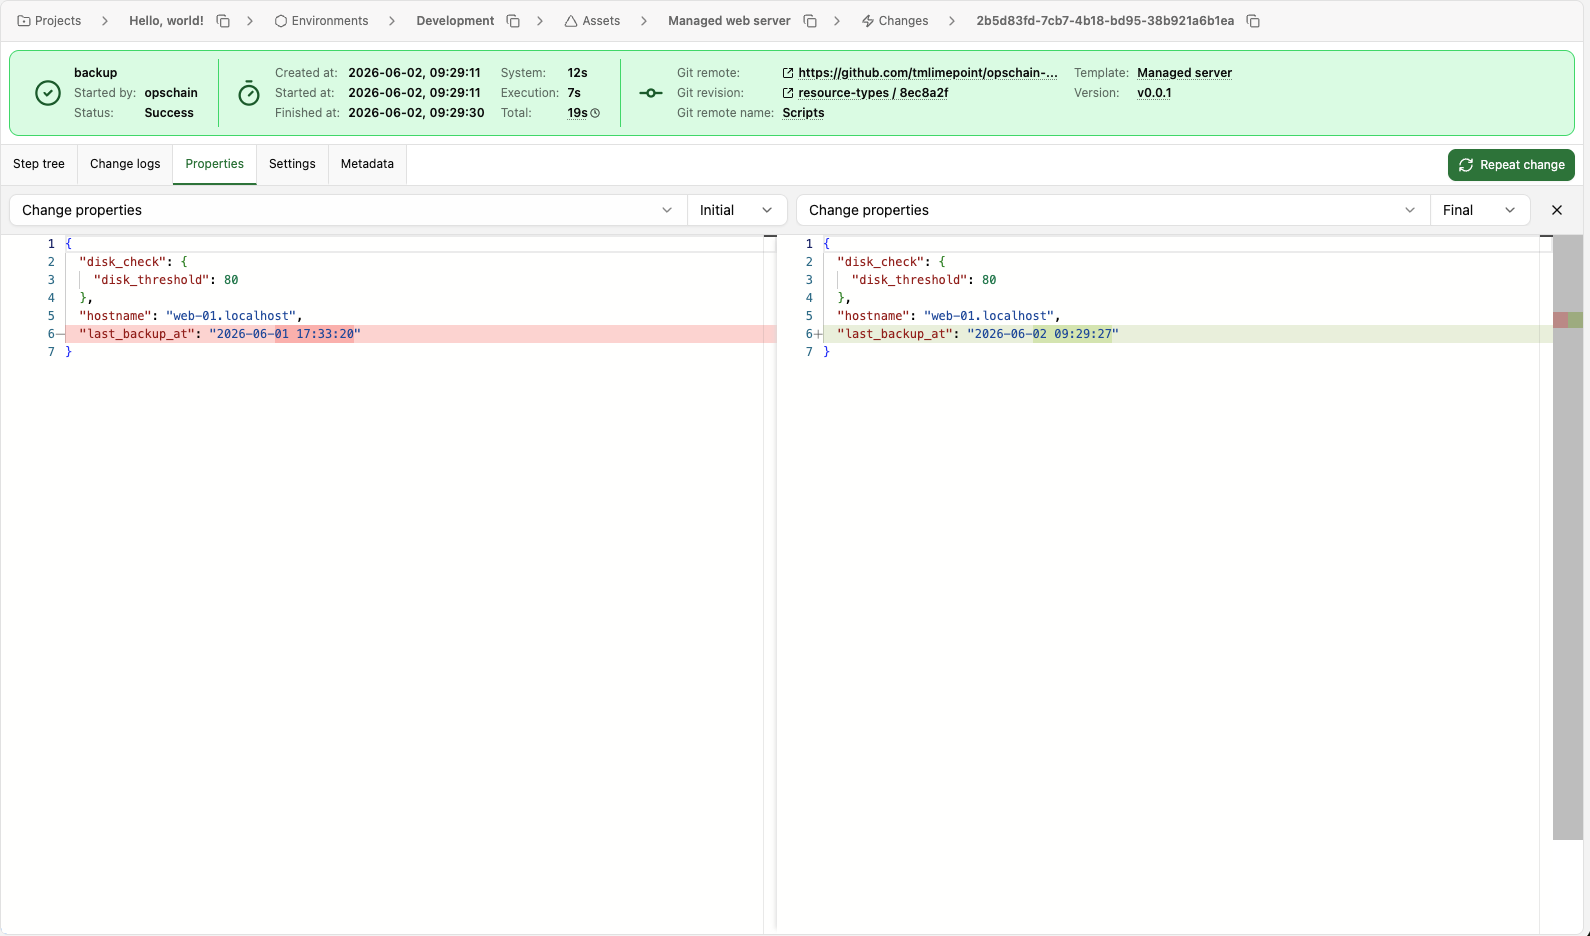
Task: Open the Step tree tab
Action: point(39,164)
